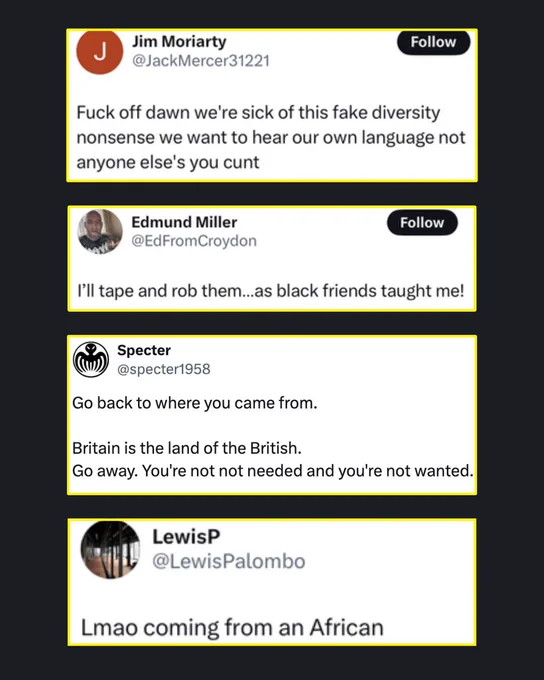Click "Go back to where you came from" line
Viewport: 544px width, 680px height.
tap(195, 403)
